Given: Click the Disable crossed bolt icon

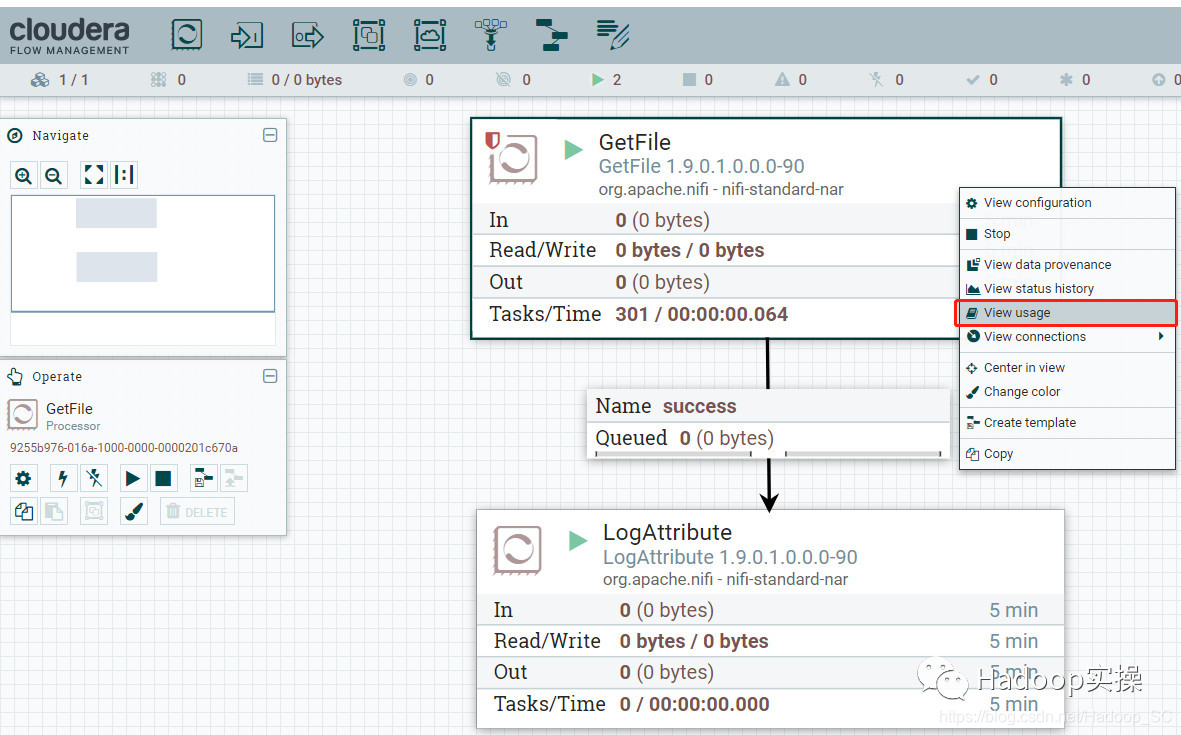Looking at the screenshot, I should (x=94, y=478).
